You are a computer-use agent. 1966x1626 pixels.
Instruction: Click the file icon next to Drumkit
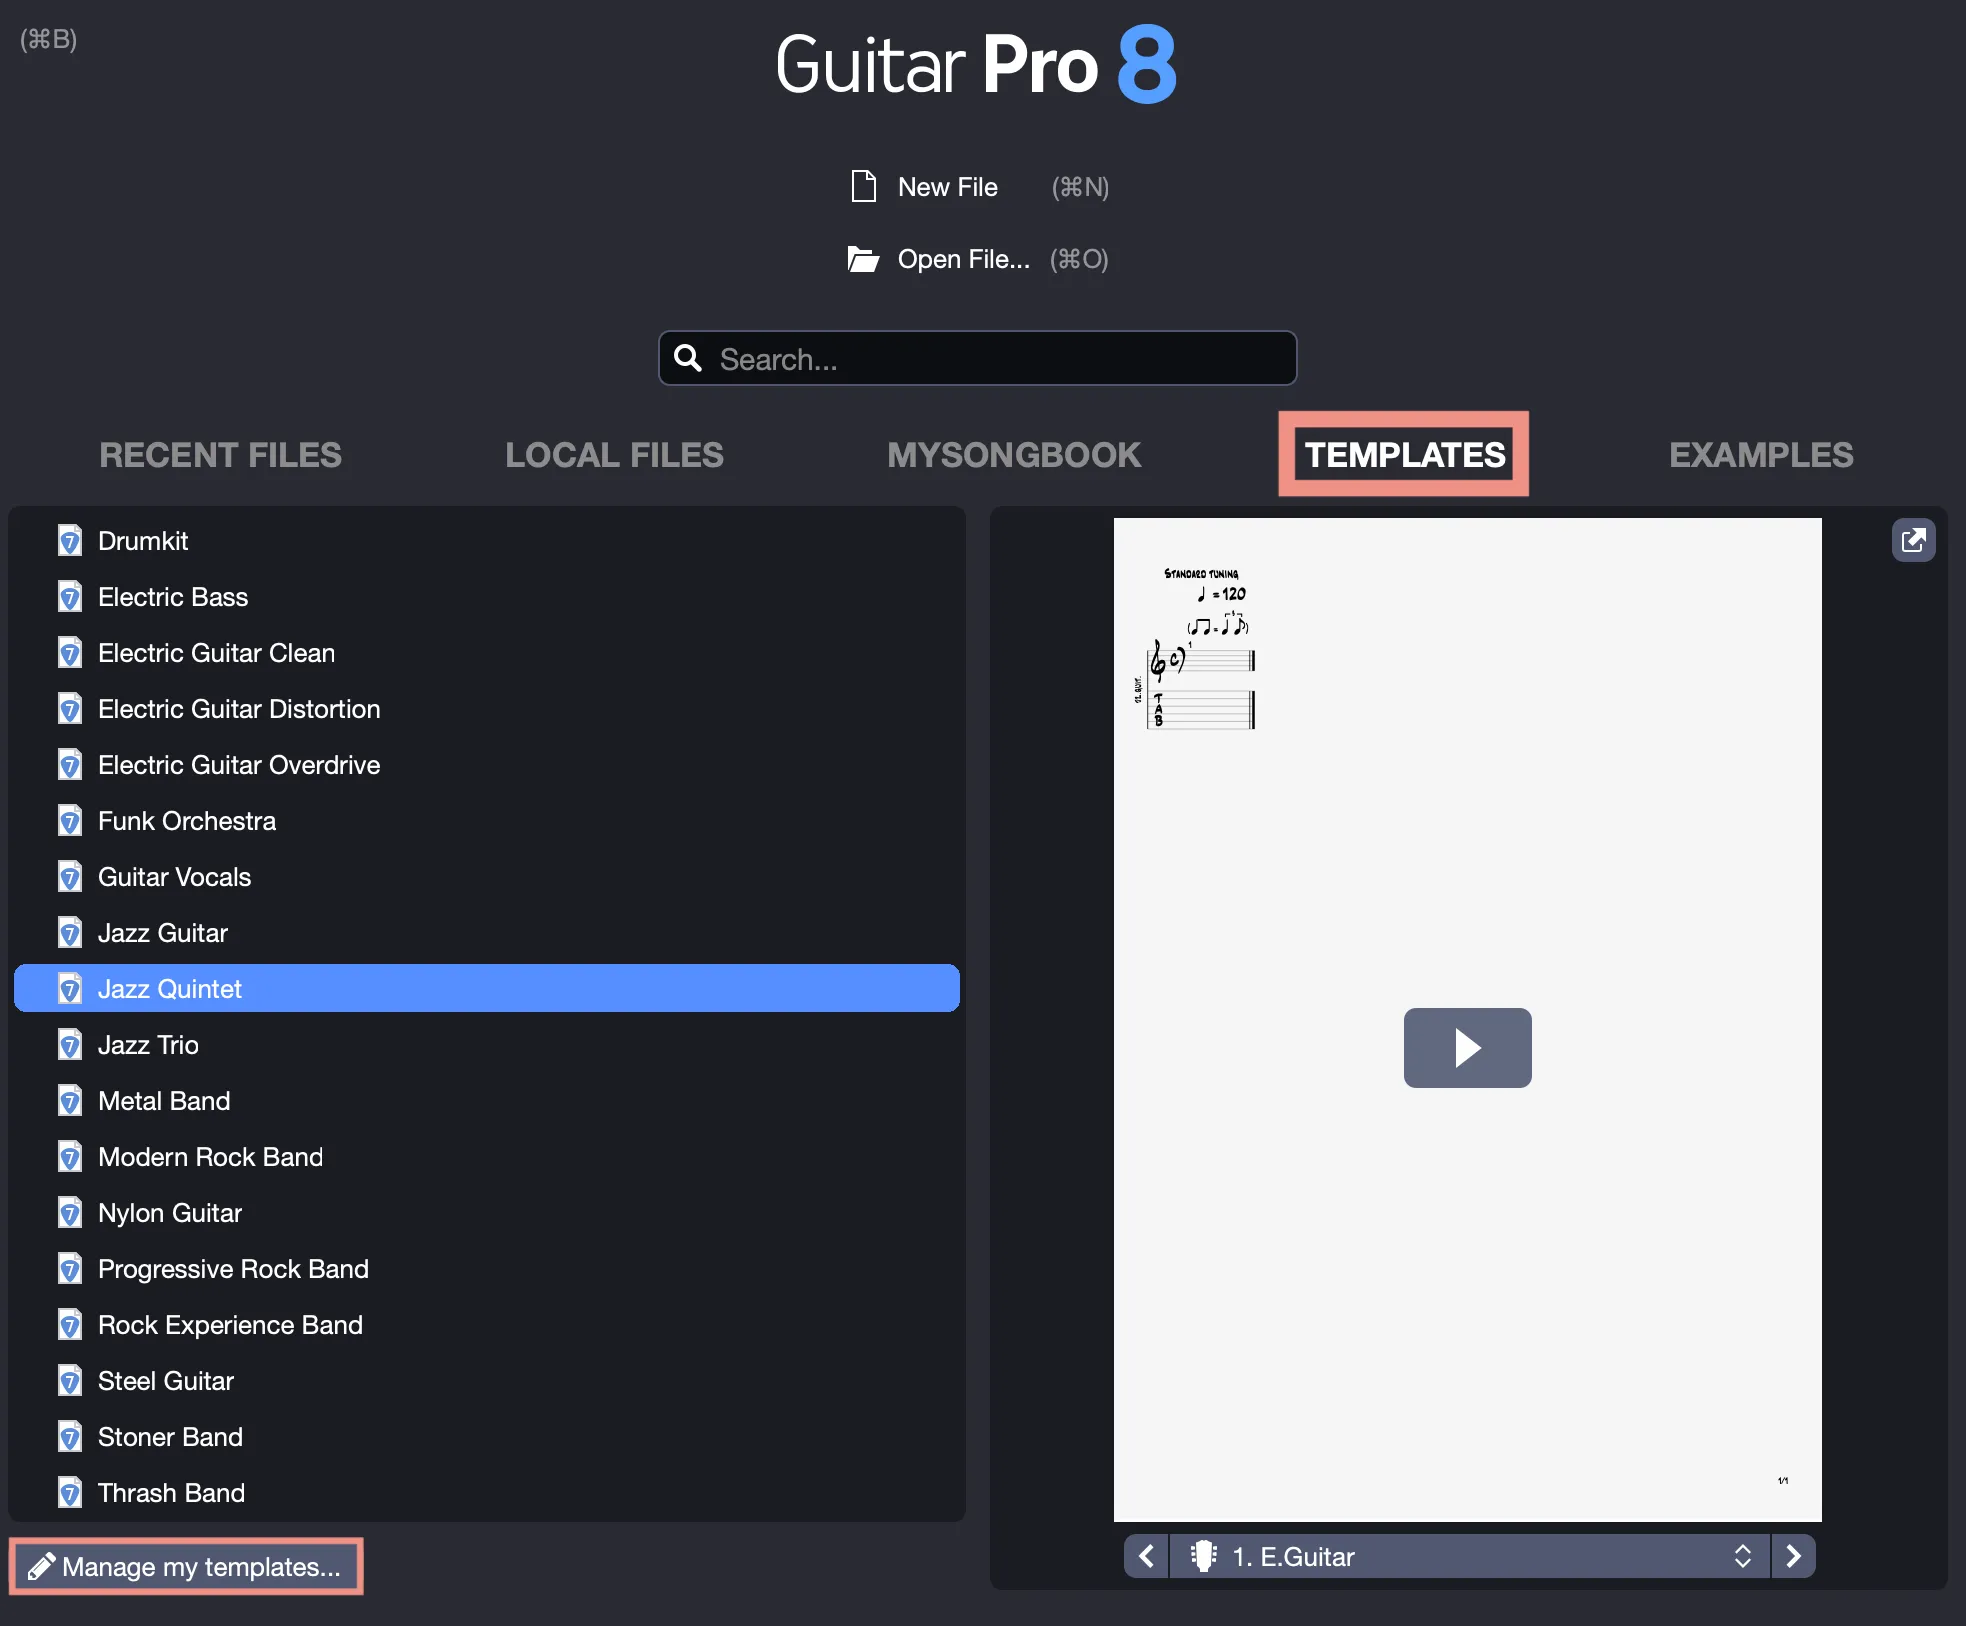click(x=70, y=541)
